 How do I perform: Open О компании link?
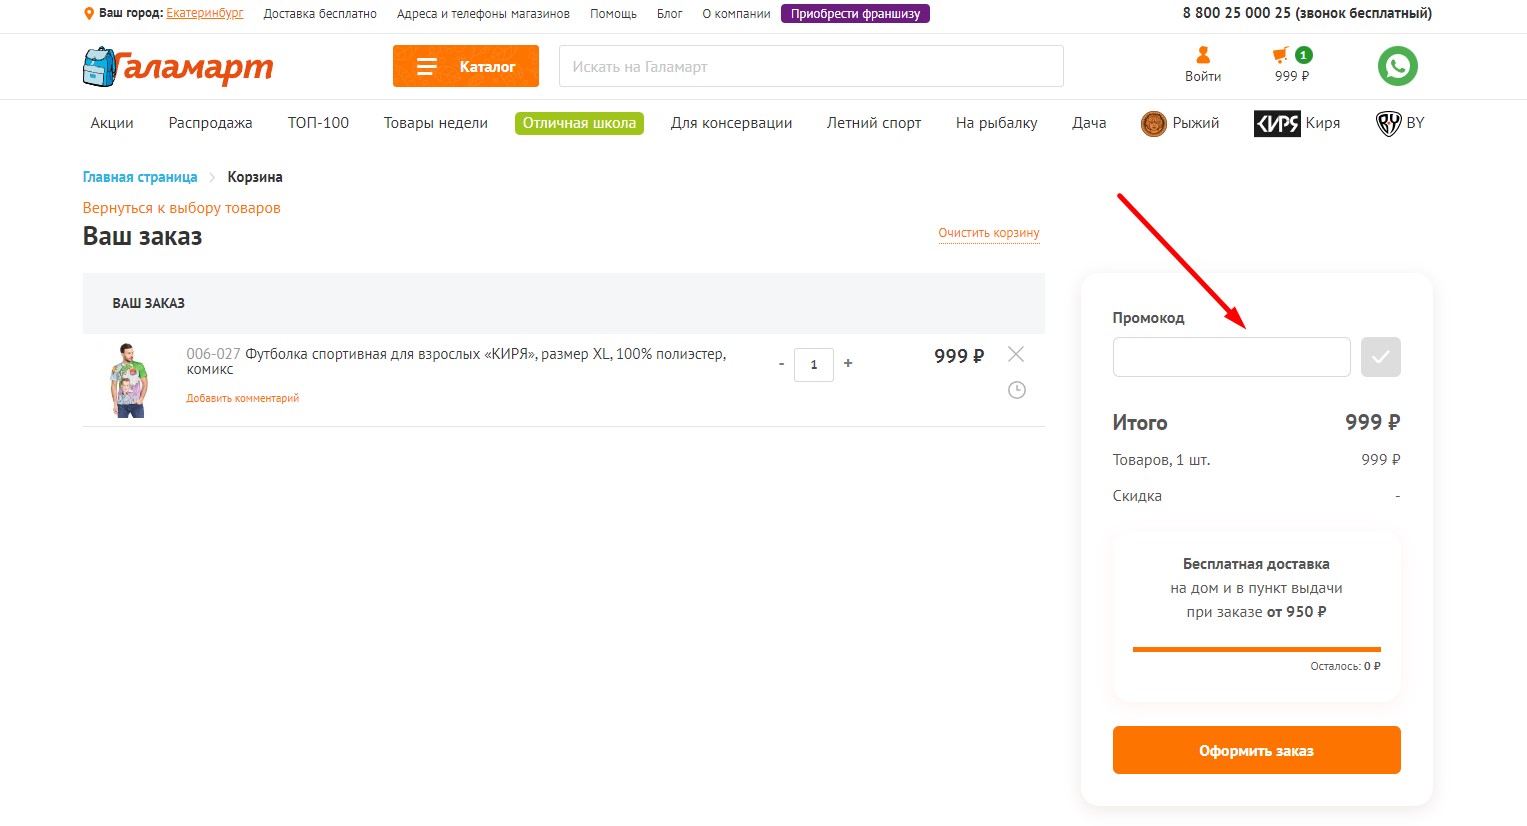(x=736, y=14)
